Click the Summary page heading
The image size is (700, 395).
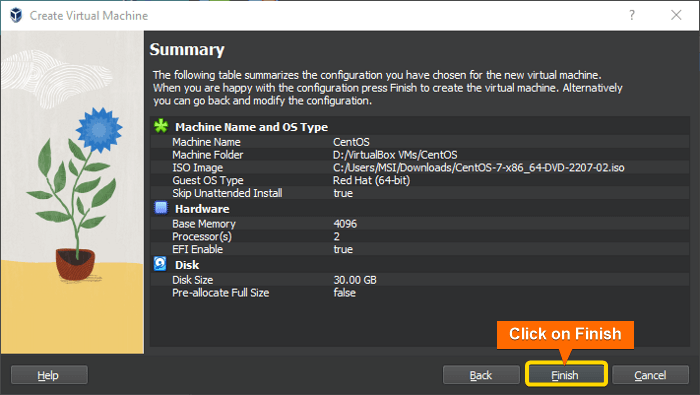(187, 50)
